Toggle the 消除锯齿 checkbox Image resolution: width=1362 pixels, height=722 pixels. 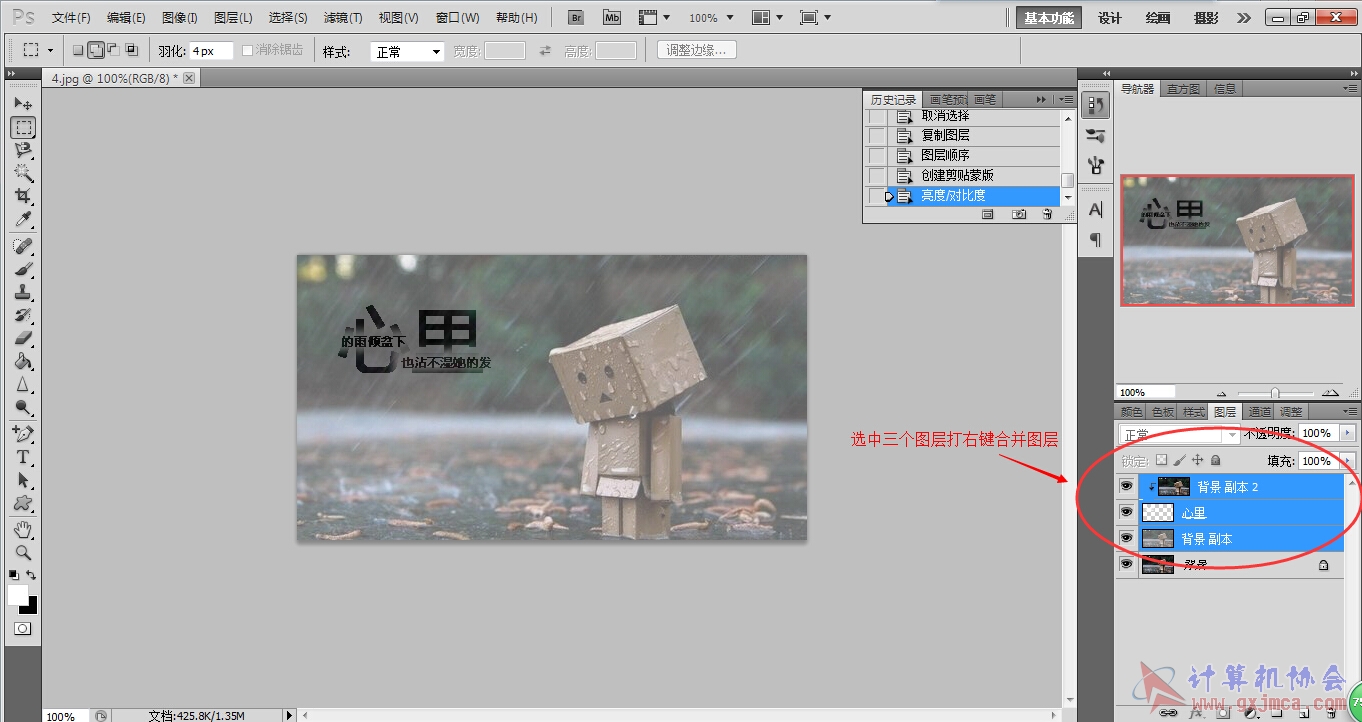click(248, 50)
